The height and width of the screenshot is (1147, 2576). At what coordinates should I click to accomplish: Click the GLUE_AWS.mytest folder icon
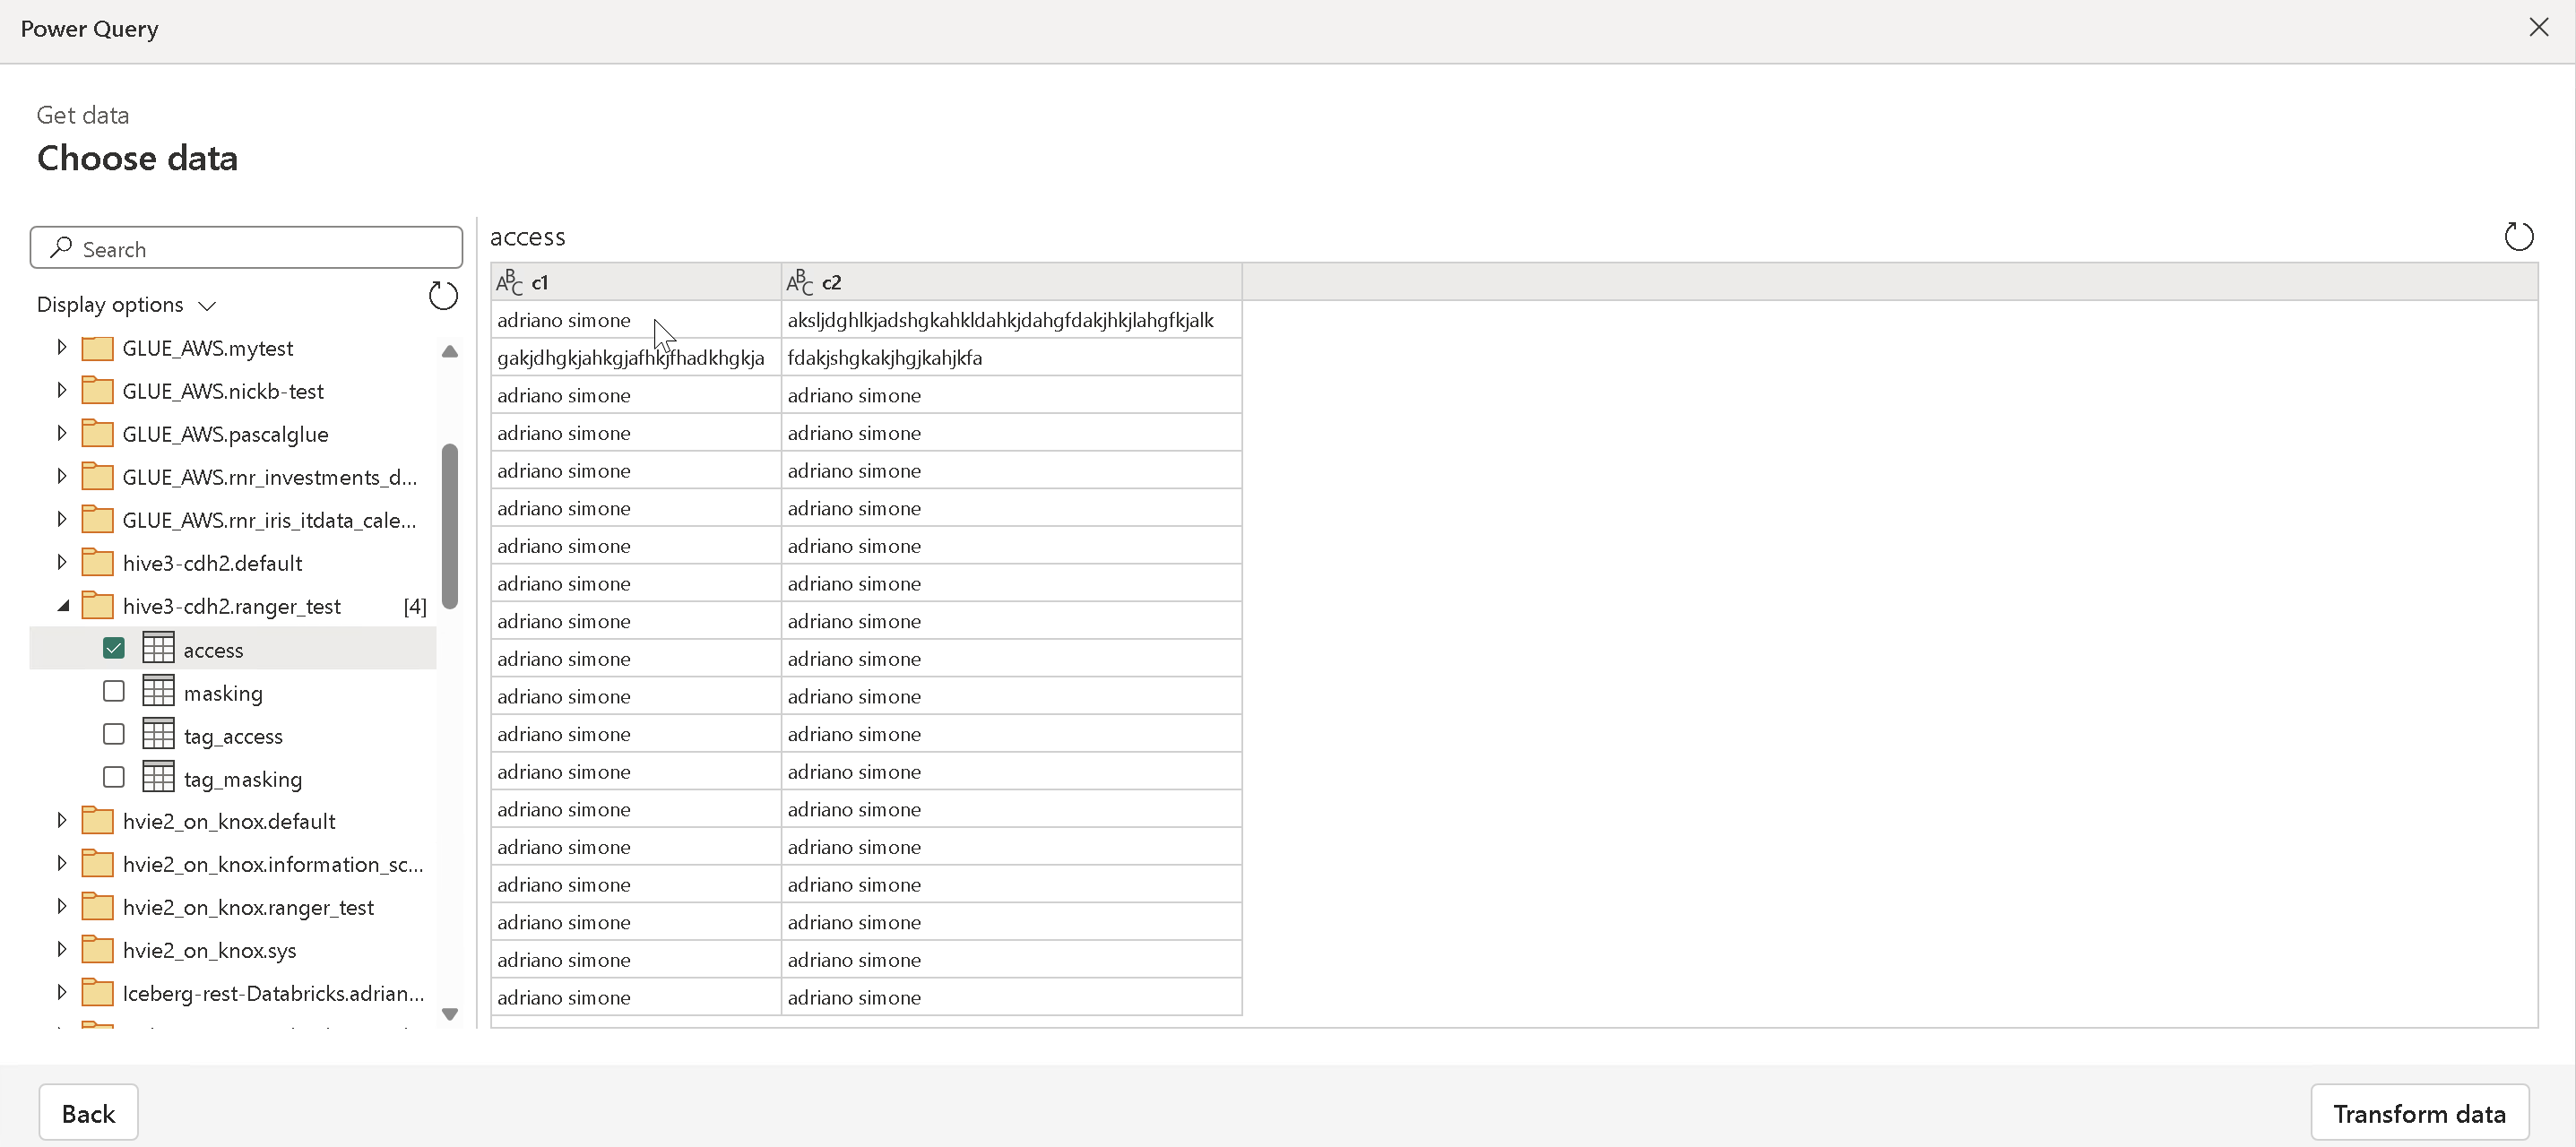click(x=97, y=348)
